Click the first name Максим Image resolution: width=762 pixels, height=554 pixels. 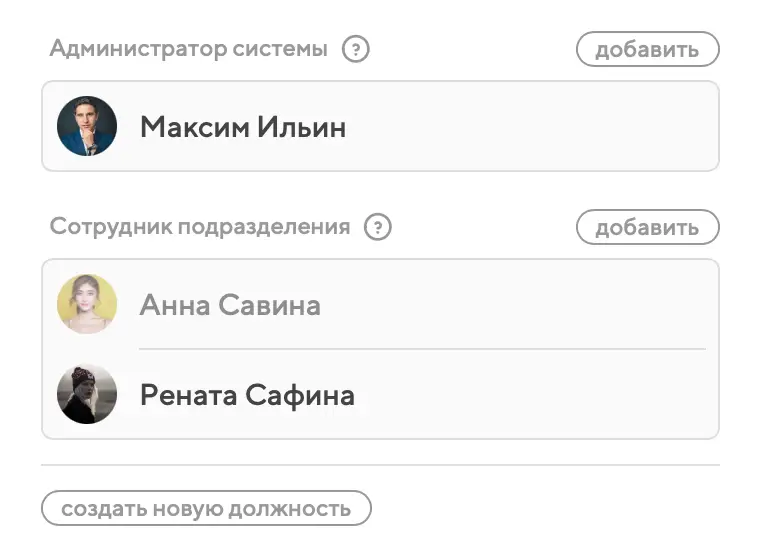[x=195, y=127]
